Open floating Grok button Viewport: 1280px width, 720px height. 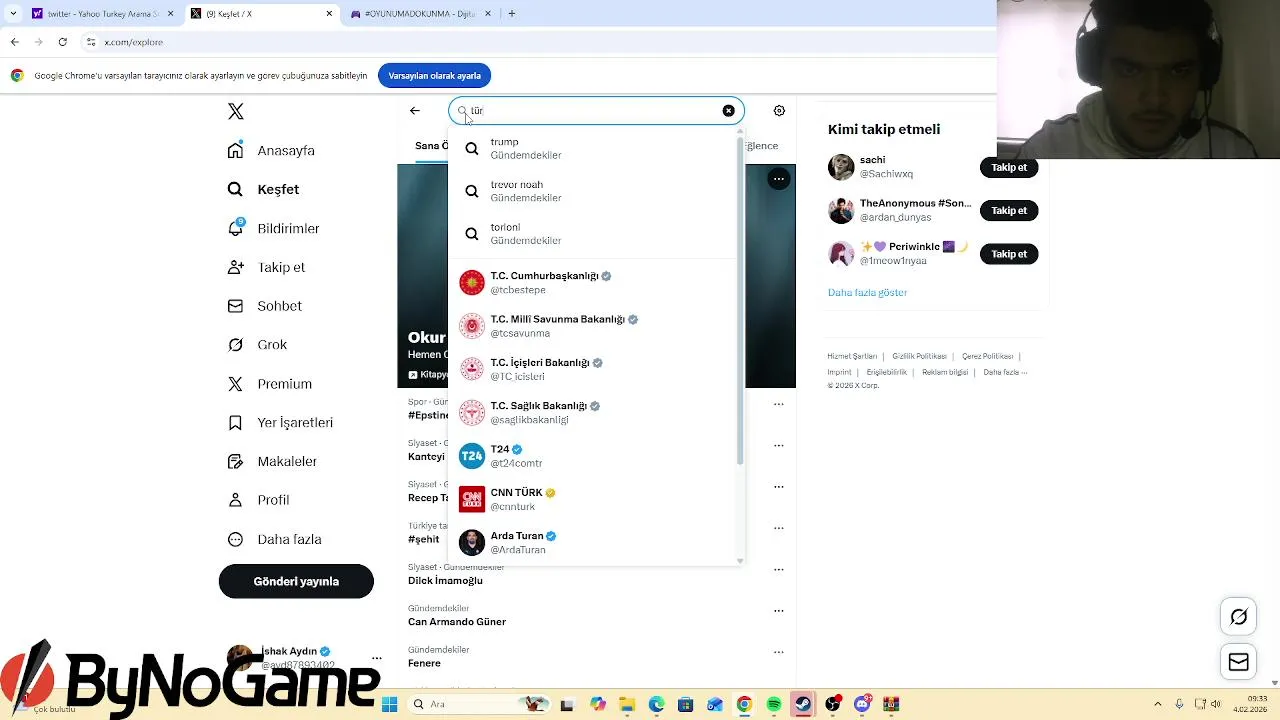tap(1238, 617)
